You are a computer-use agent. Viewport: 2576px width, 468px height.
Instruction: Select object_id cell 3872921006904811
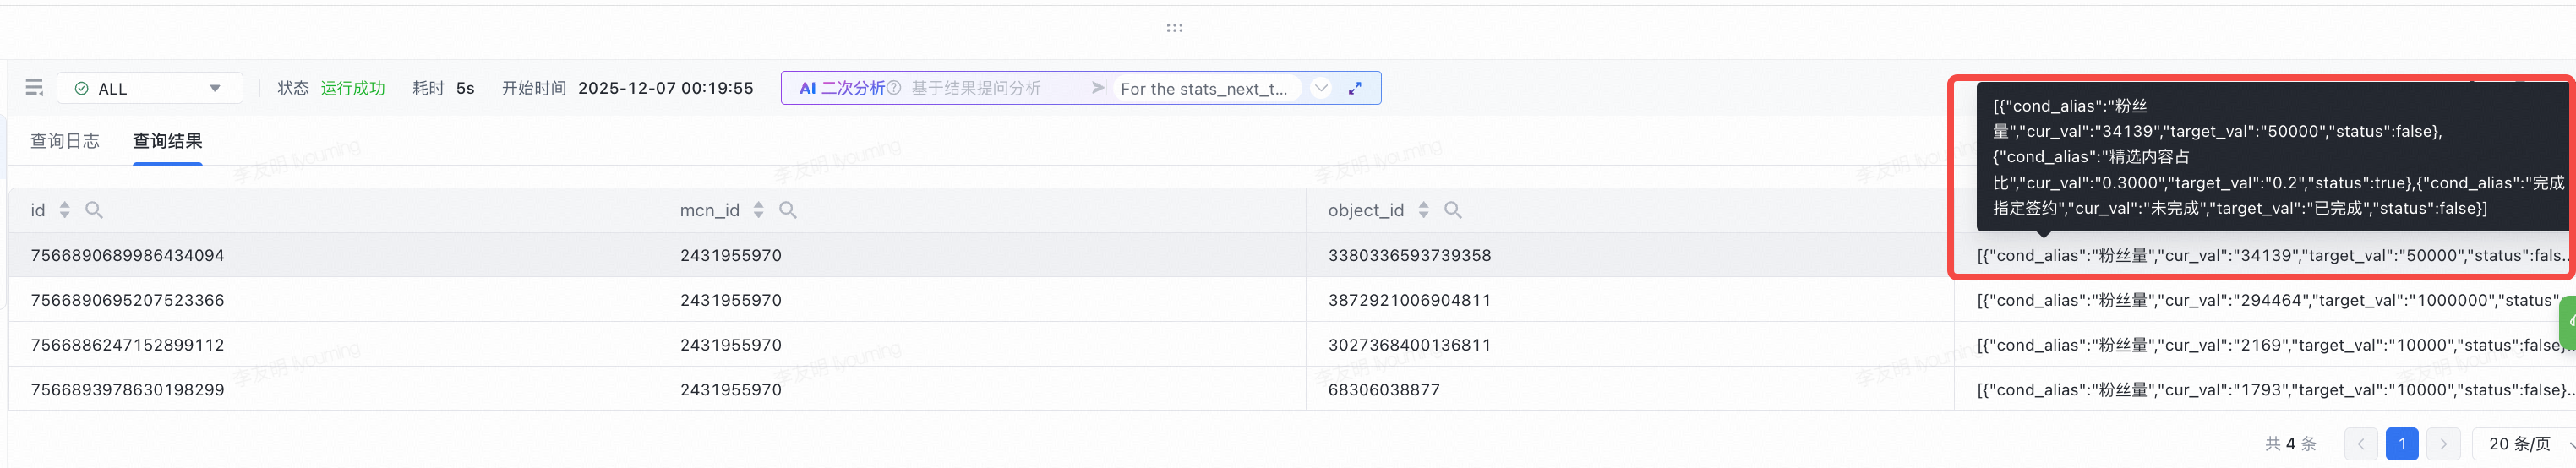pyautogui.click(x=1410, y=300)
